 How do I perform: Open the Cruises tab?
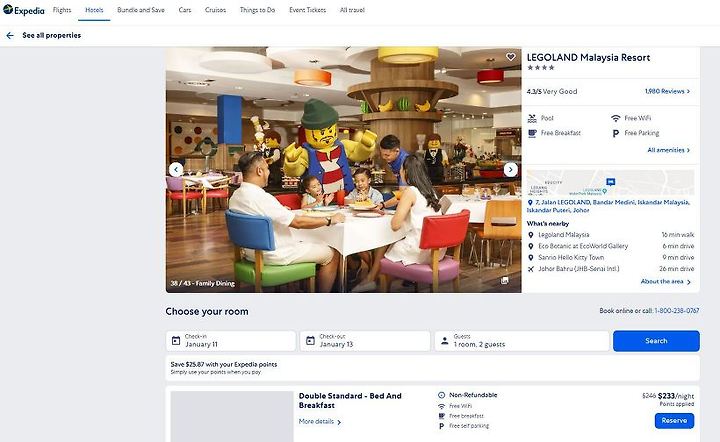[x=215, y=10]
